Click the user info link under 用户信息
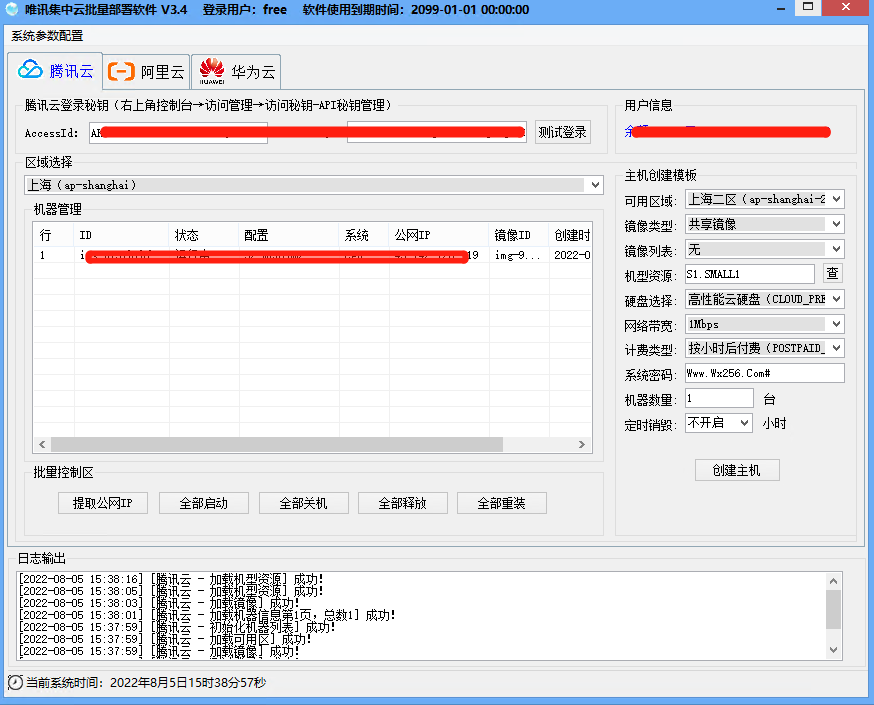 click(727, 132)
